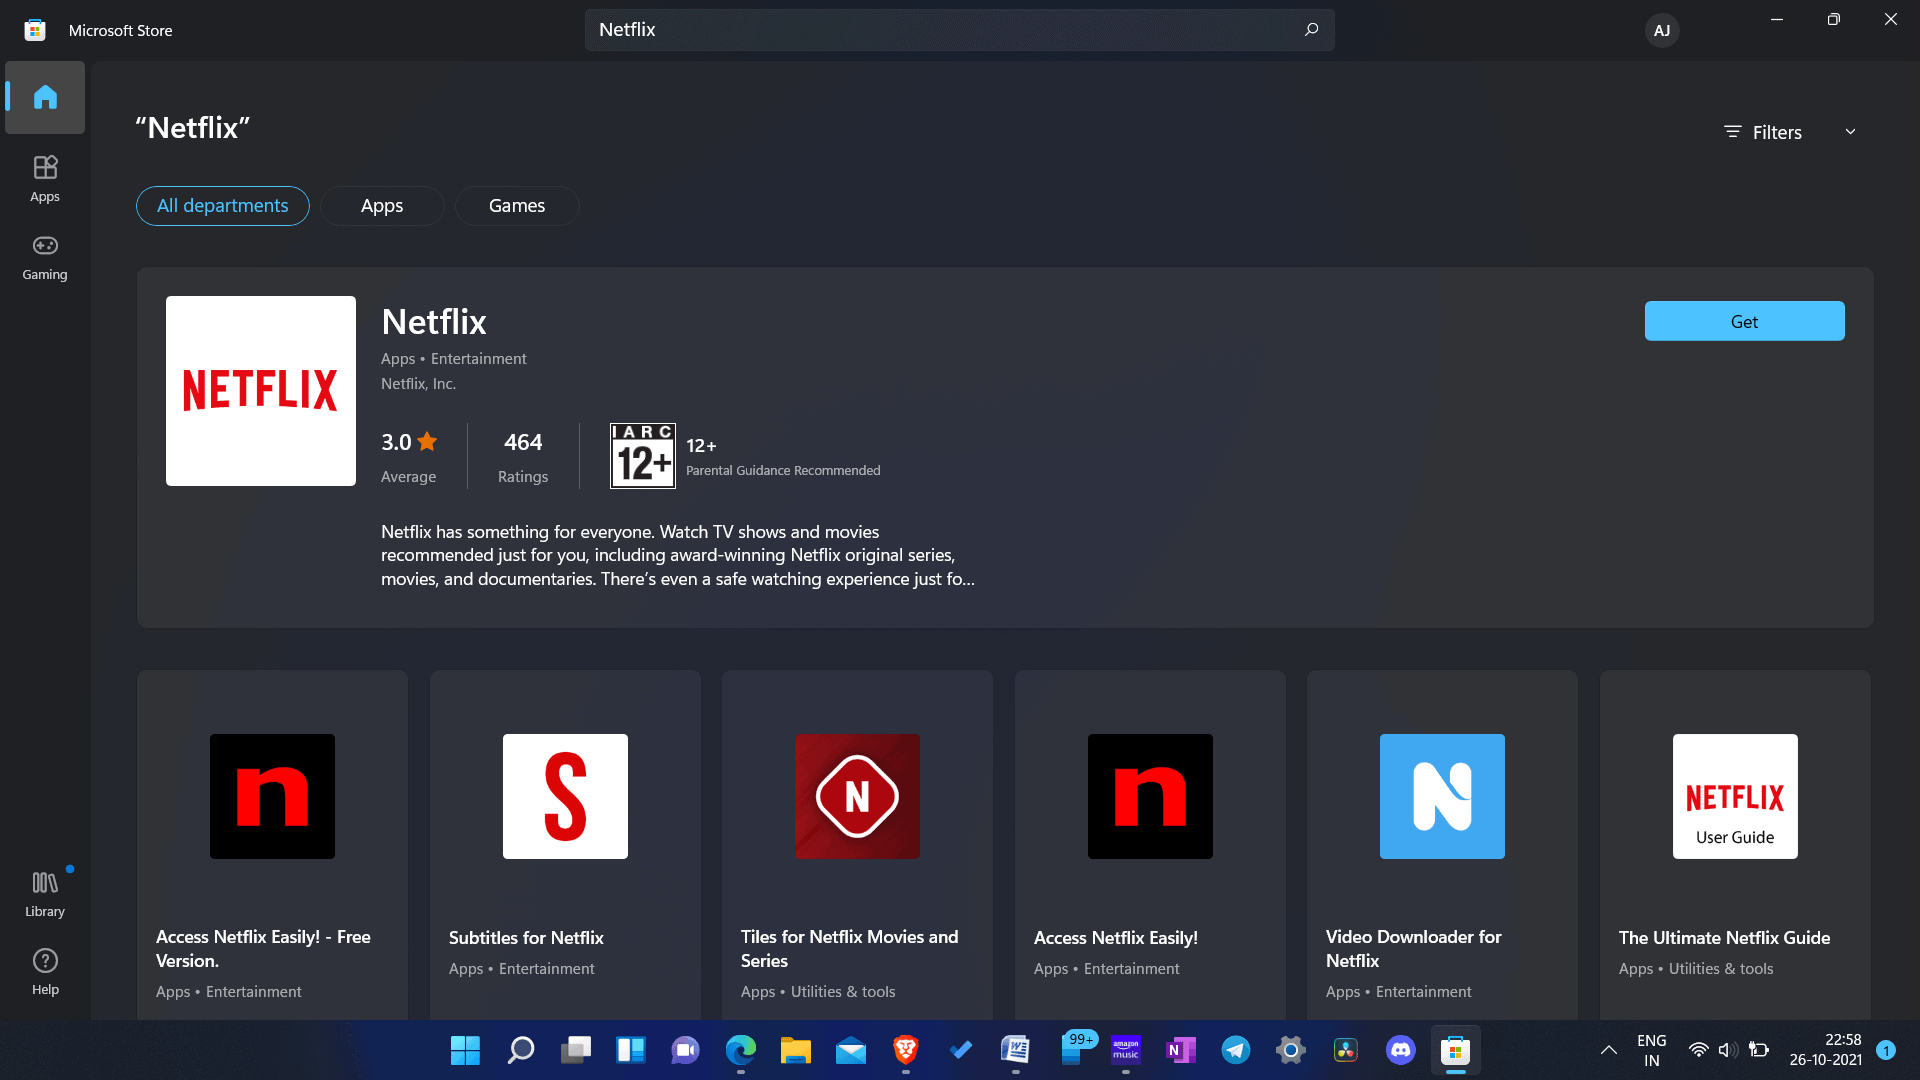The height and width of the screenshot is (1080, 1920).
Task: Open the ENG IN language switcher
Action: (x=1650, y=1050)
